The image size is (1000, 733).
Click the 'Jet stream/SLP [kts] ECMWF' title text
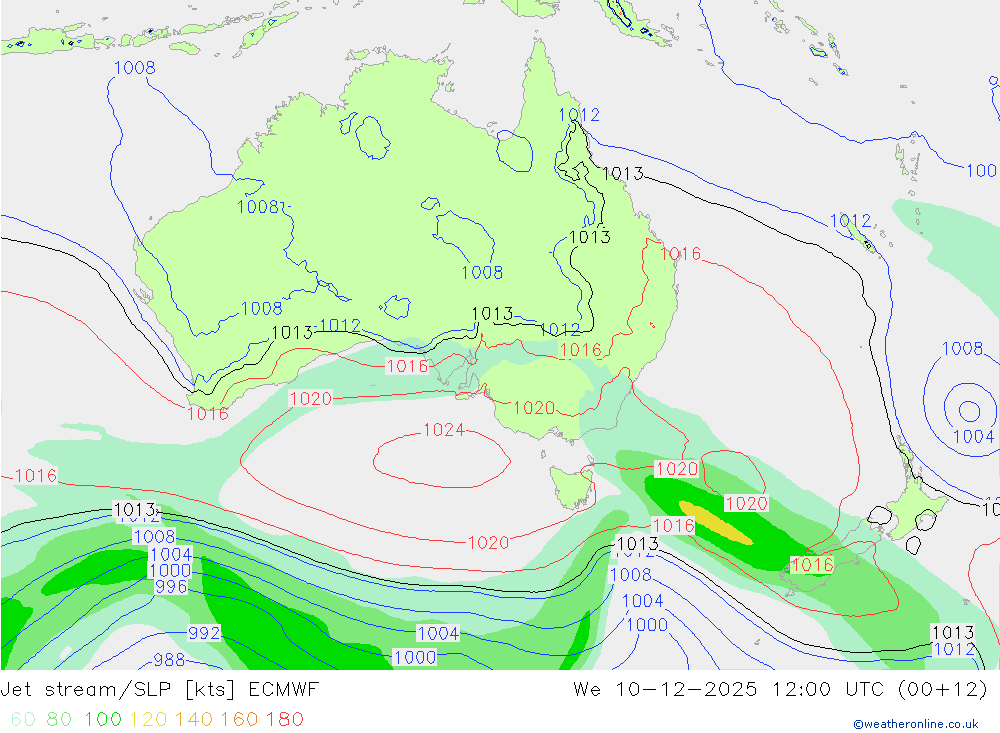tap(159, 690)
